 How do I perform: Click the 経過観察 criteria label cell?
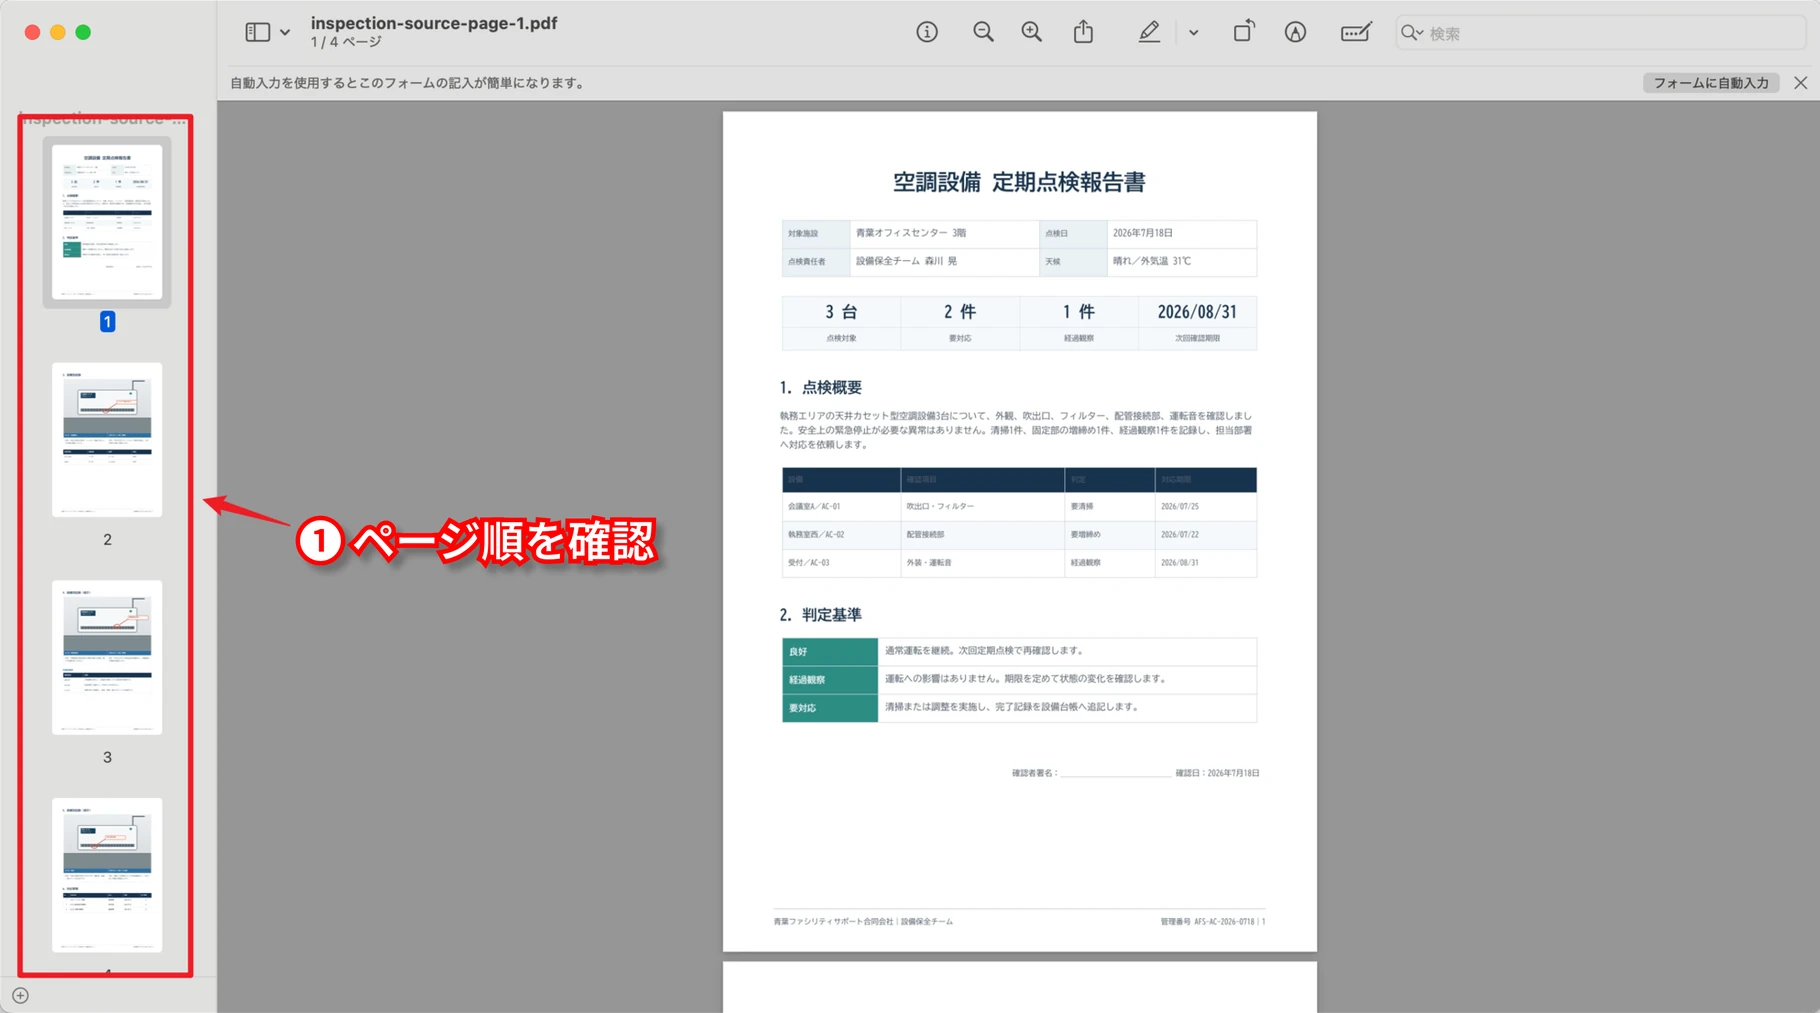829,679
